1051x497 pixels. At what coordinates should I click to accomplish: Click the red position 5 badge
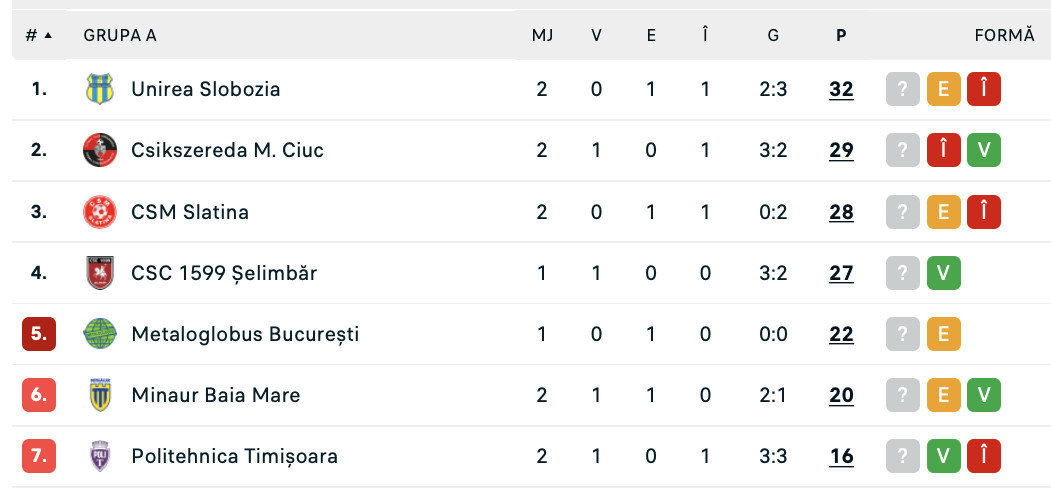(39, 334)
